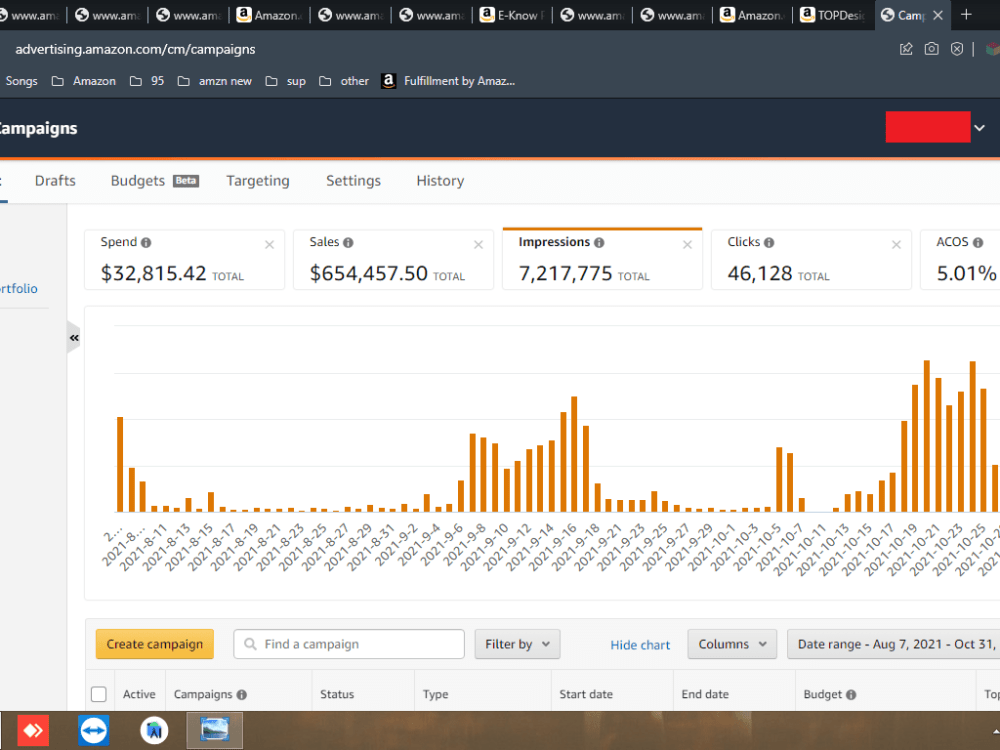Screen dimensions: 1000x750
Task: Click the share page icon in address bar
Action: [906, 49]
